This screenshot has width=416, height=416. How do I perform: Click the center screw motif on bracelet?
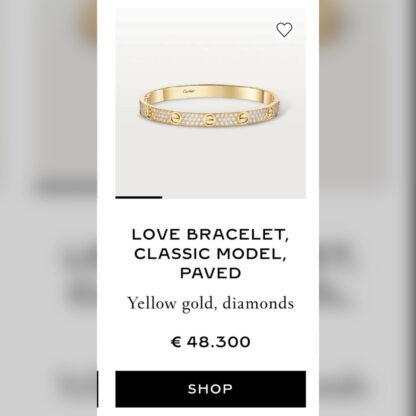[x=209, y=119]
